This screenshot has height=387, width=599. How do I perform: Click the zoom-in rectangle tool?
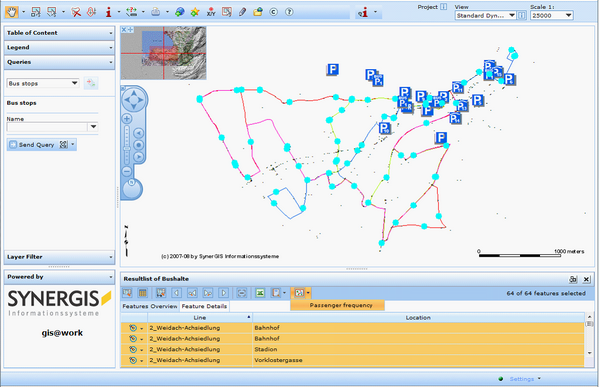tap(36, 12)
